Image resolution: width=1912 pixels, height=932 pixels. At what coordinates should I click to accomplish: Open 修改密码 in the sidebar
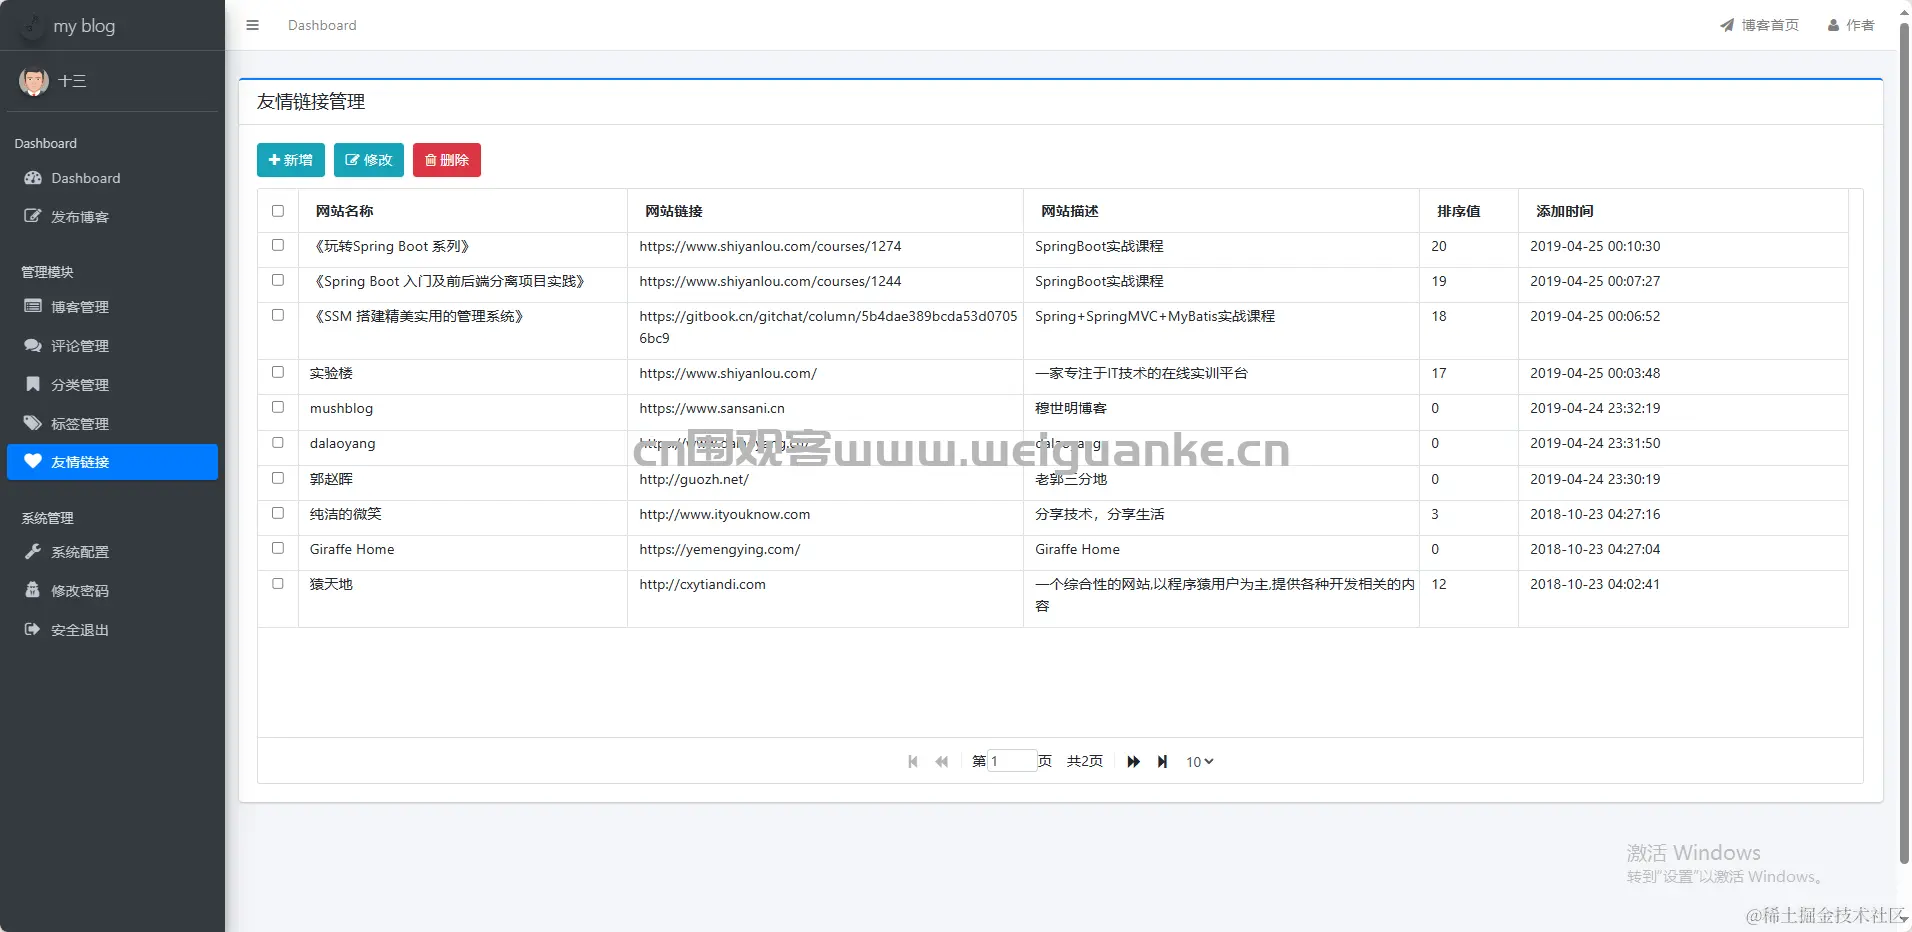click(112, 590)
